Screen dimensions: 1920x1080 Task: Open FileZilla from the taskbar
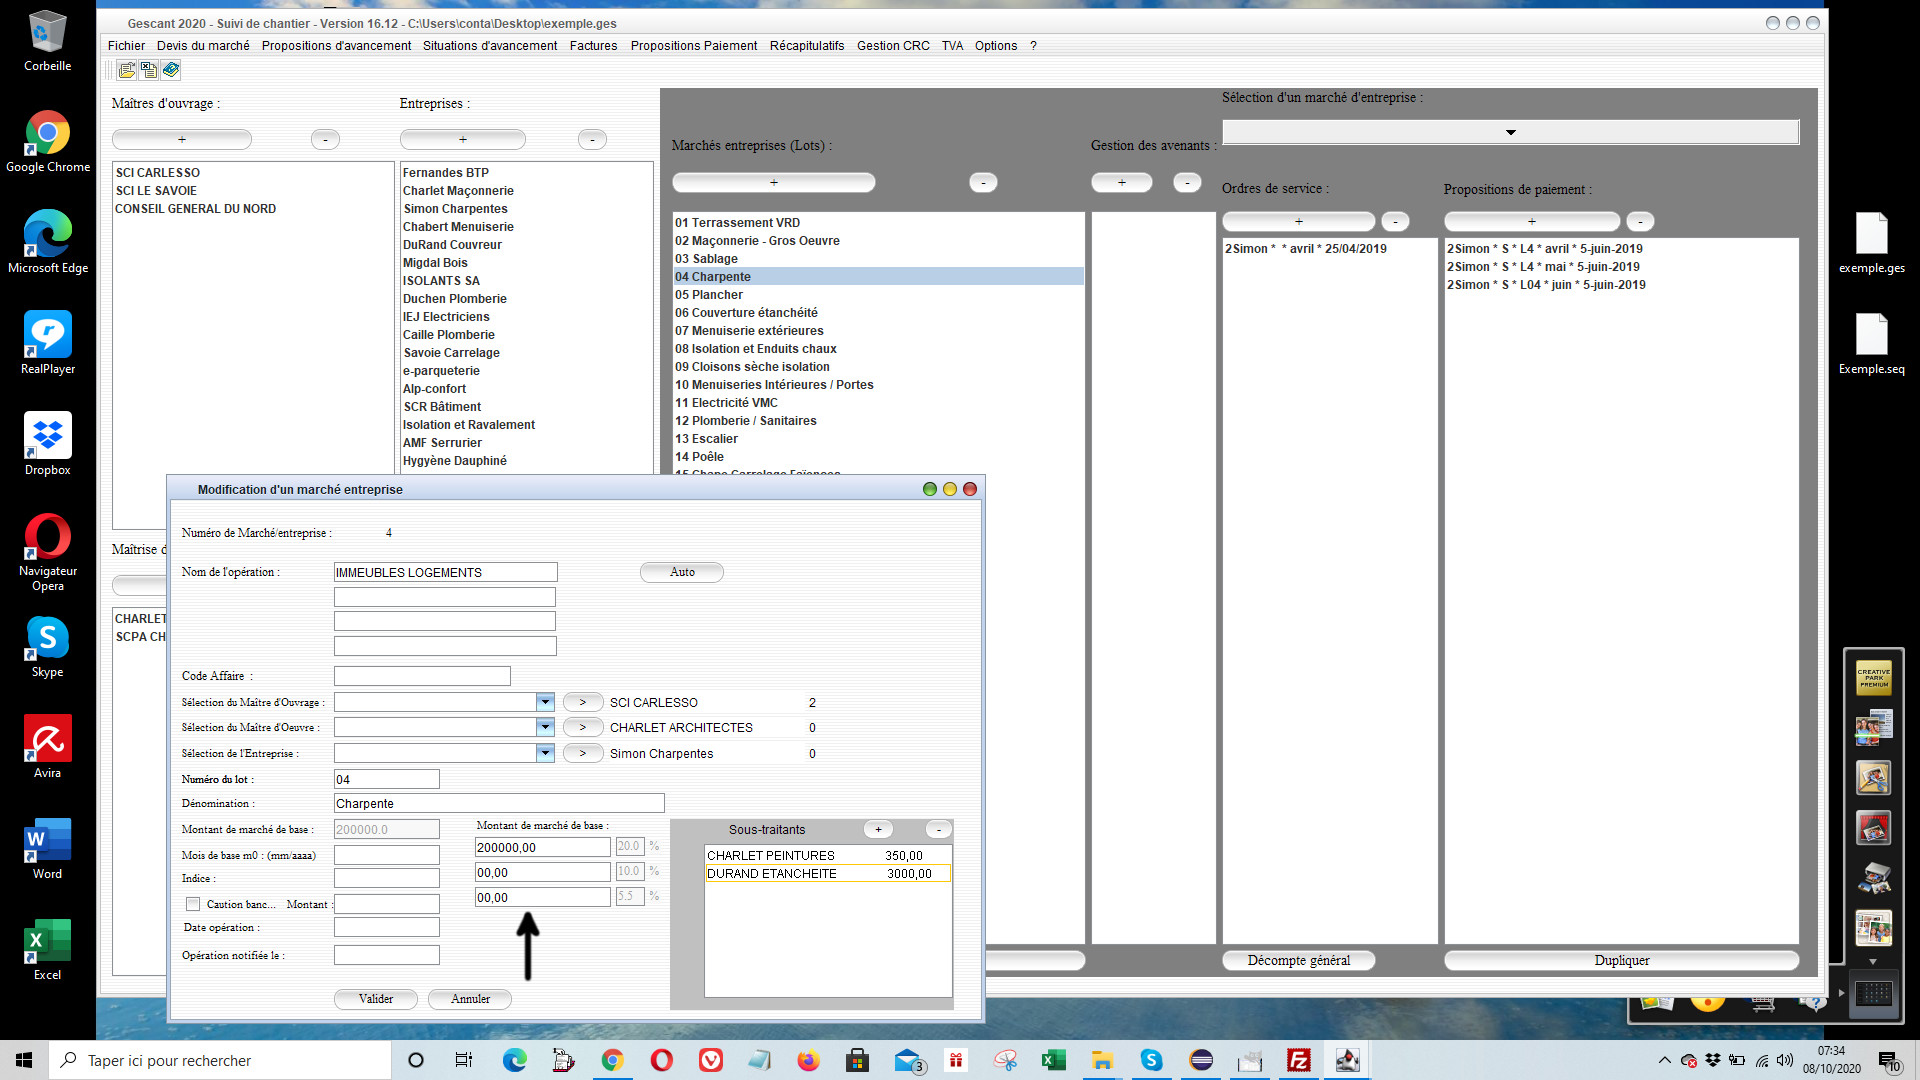(1299, 1060)
